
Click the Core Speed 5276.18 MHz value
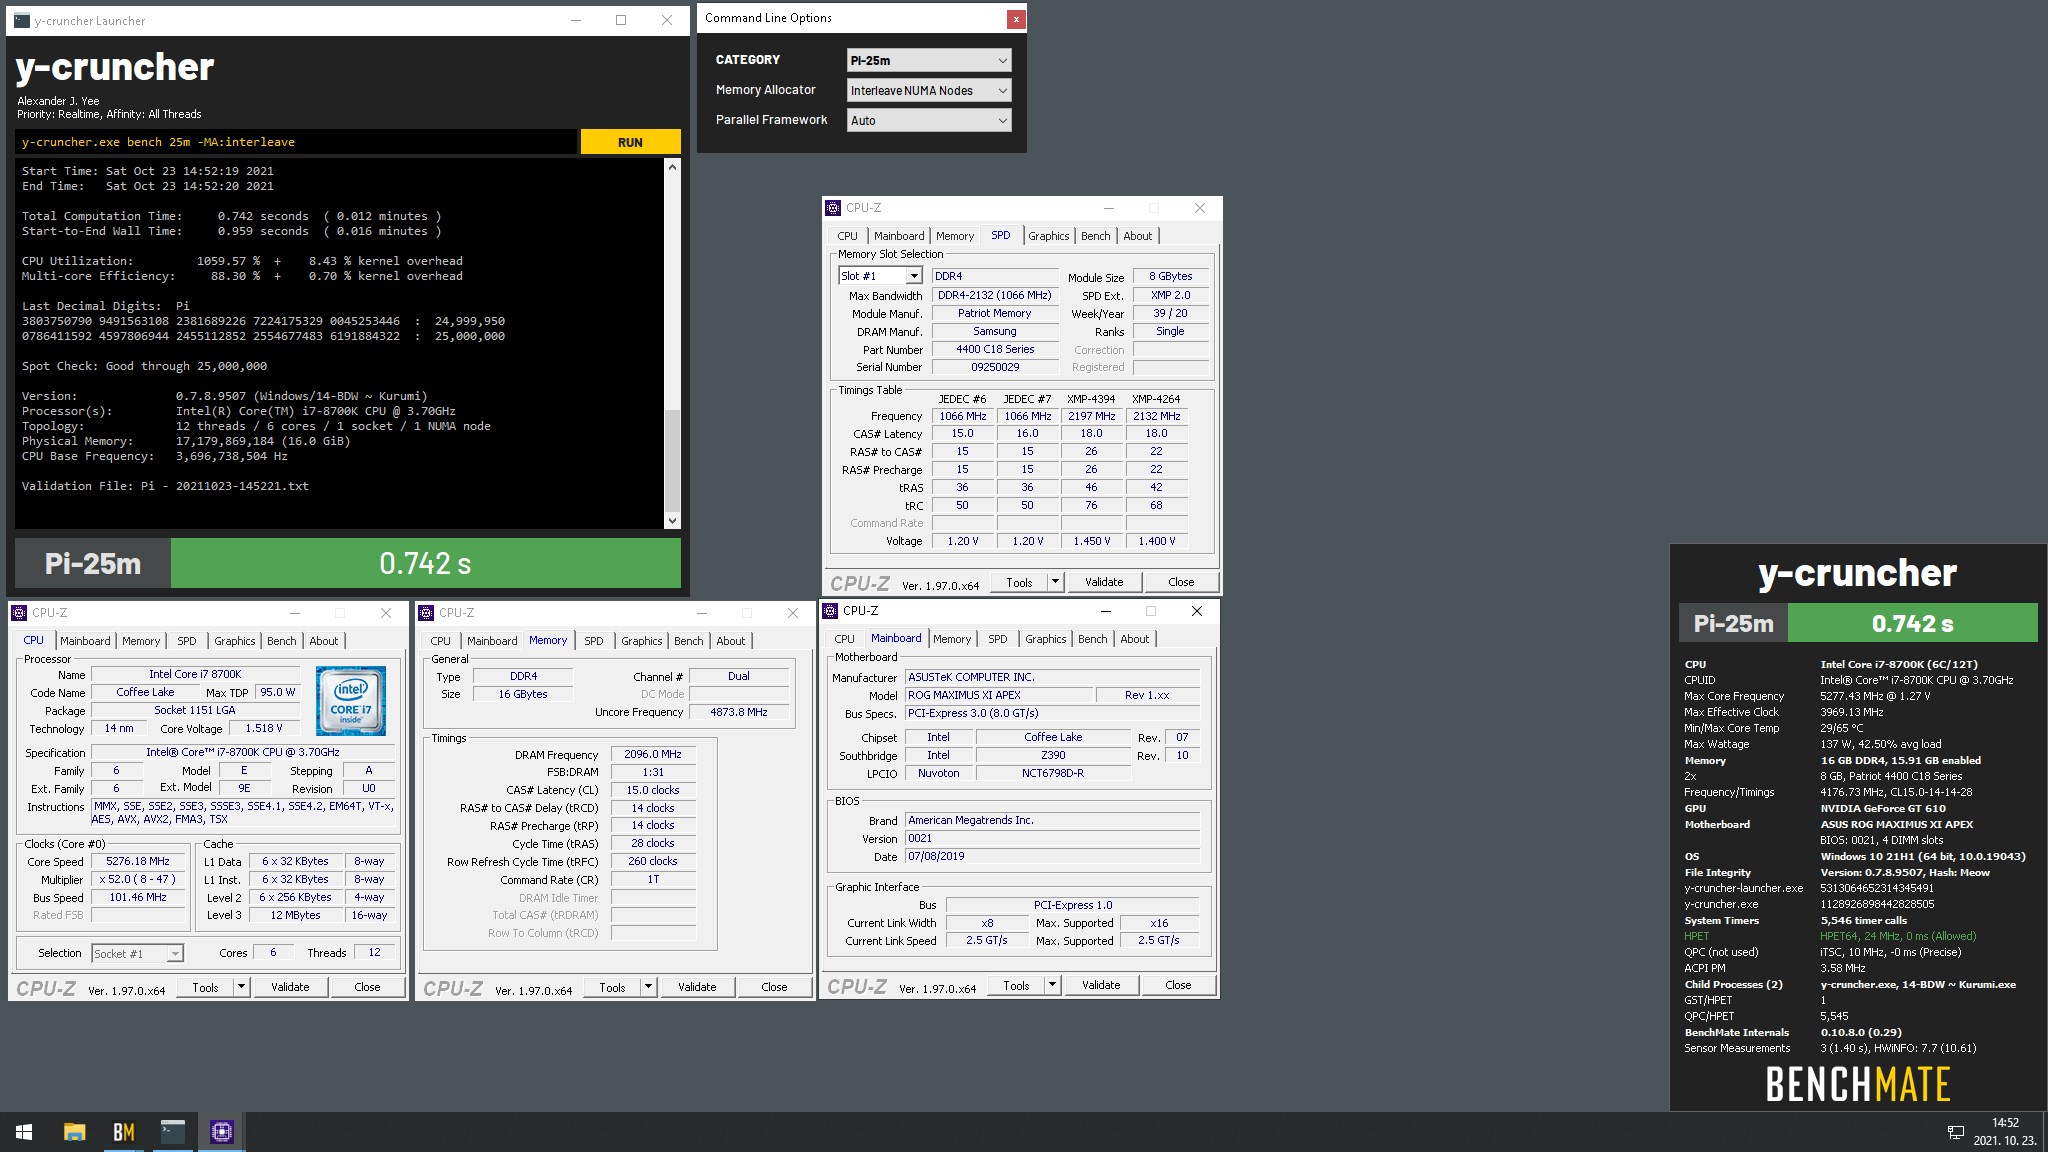coord(138,861)
